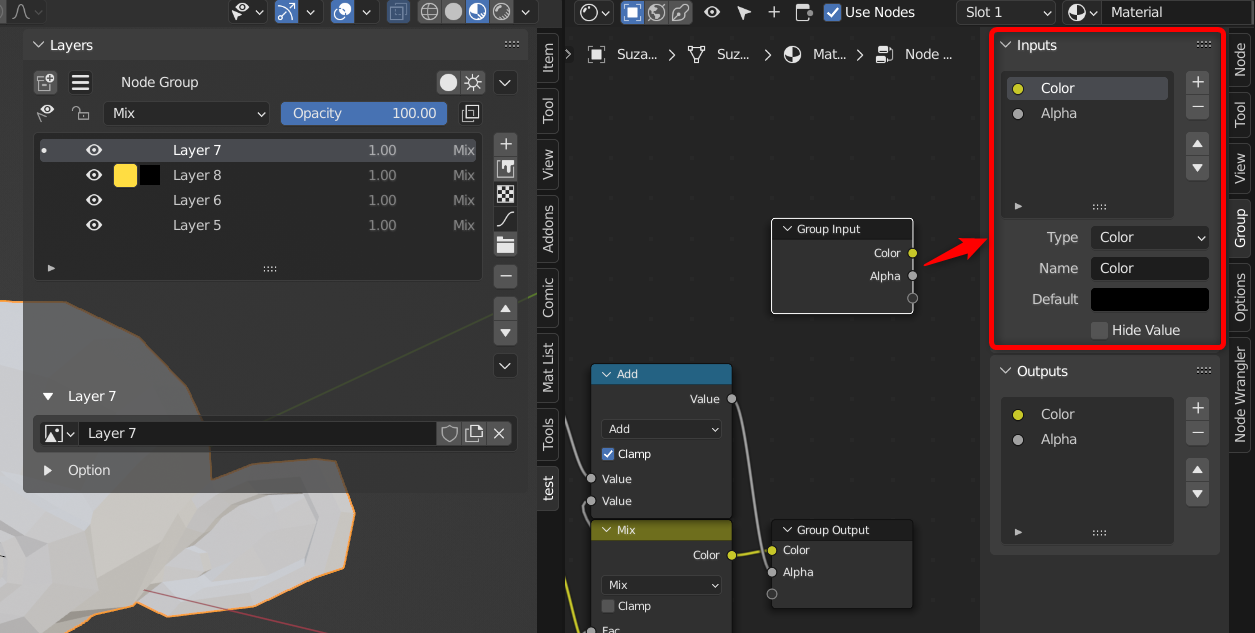The height and width of the screenshot is (633, 1255).
Task: Select wireframe viewport shading
Action: (429, 12)
